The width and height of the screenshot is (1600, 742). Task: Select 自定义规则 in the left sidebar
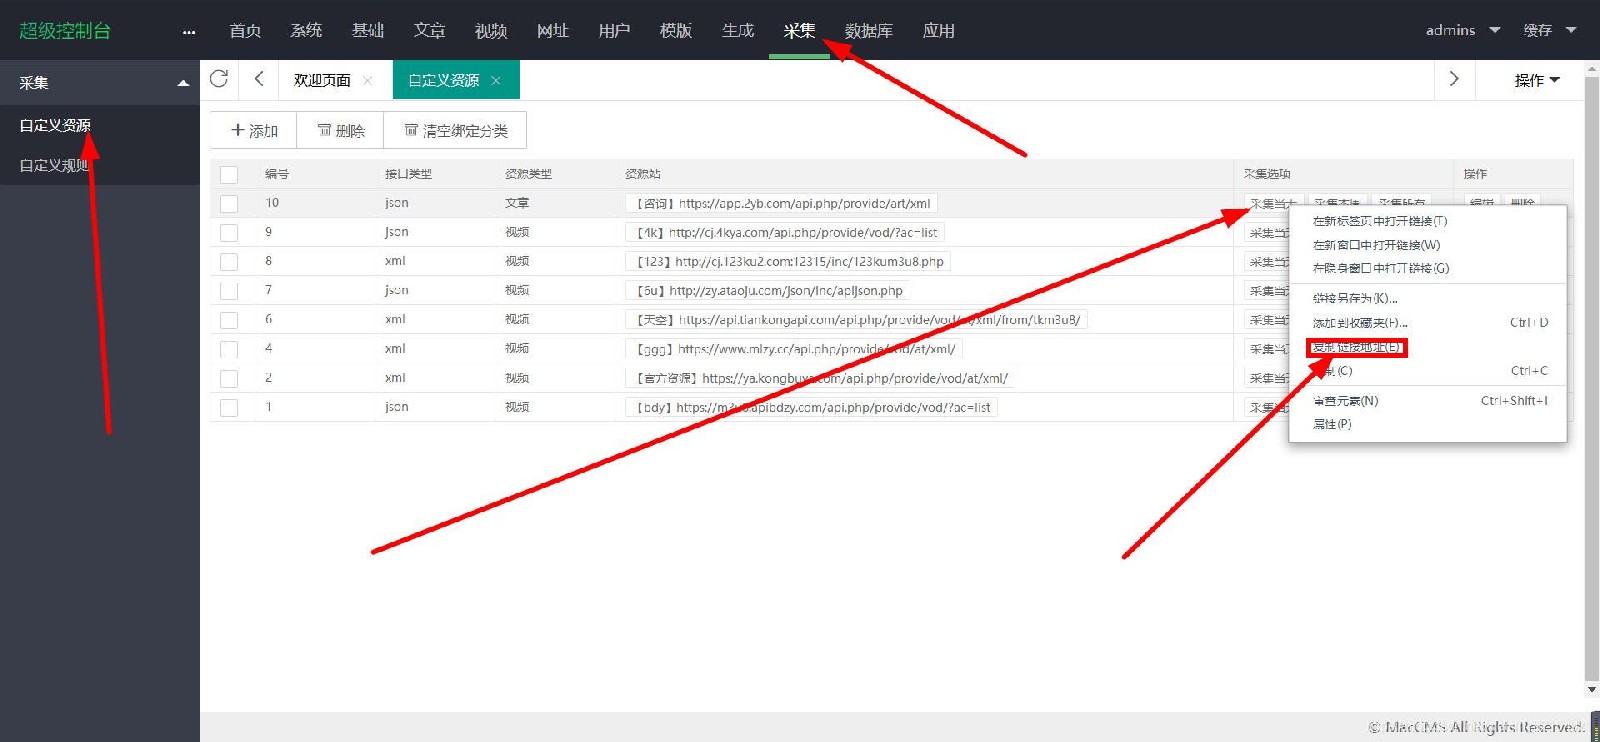coord(55,165)
